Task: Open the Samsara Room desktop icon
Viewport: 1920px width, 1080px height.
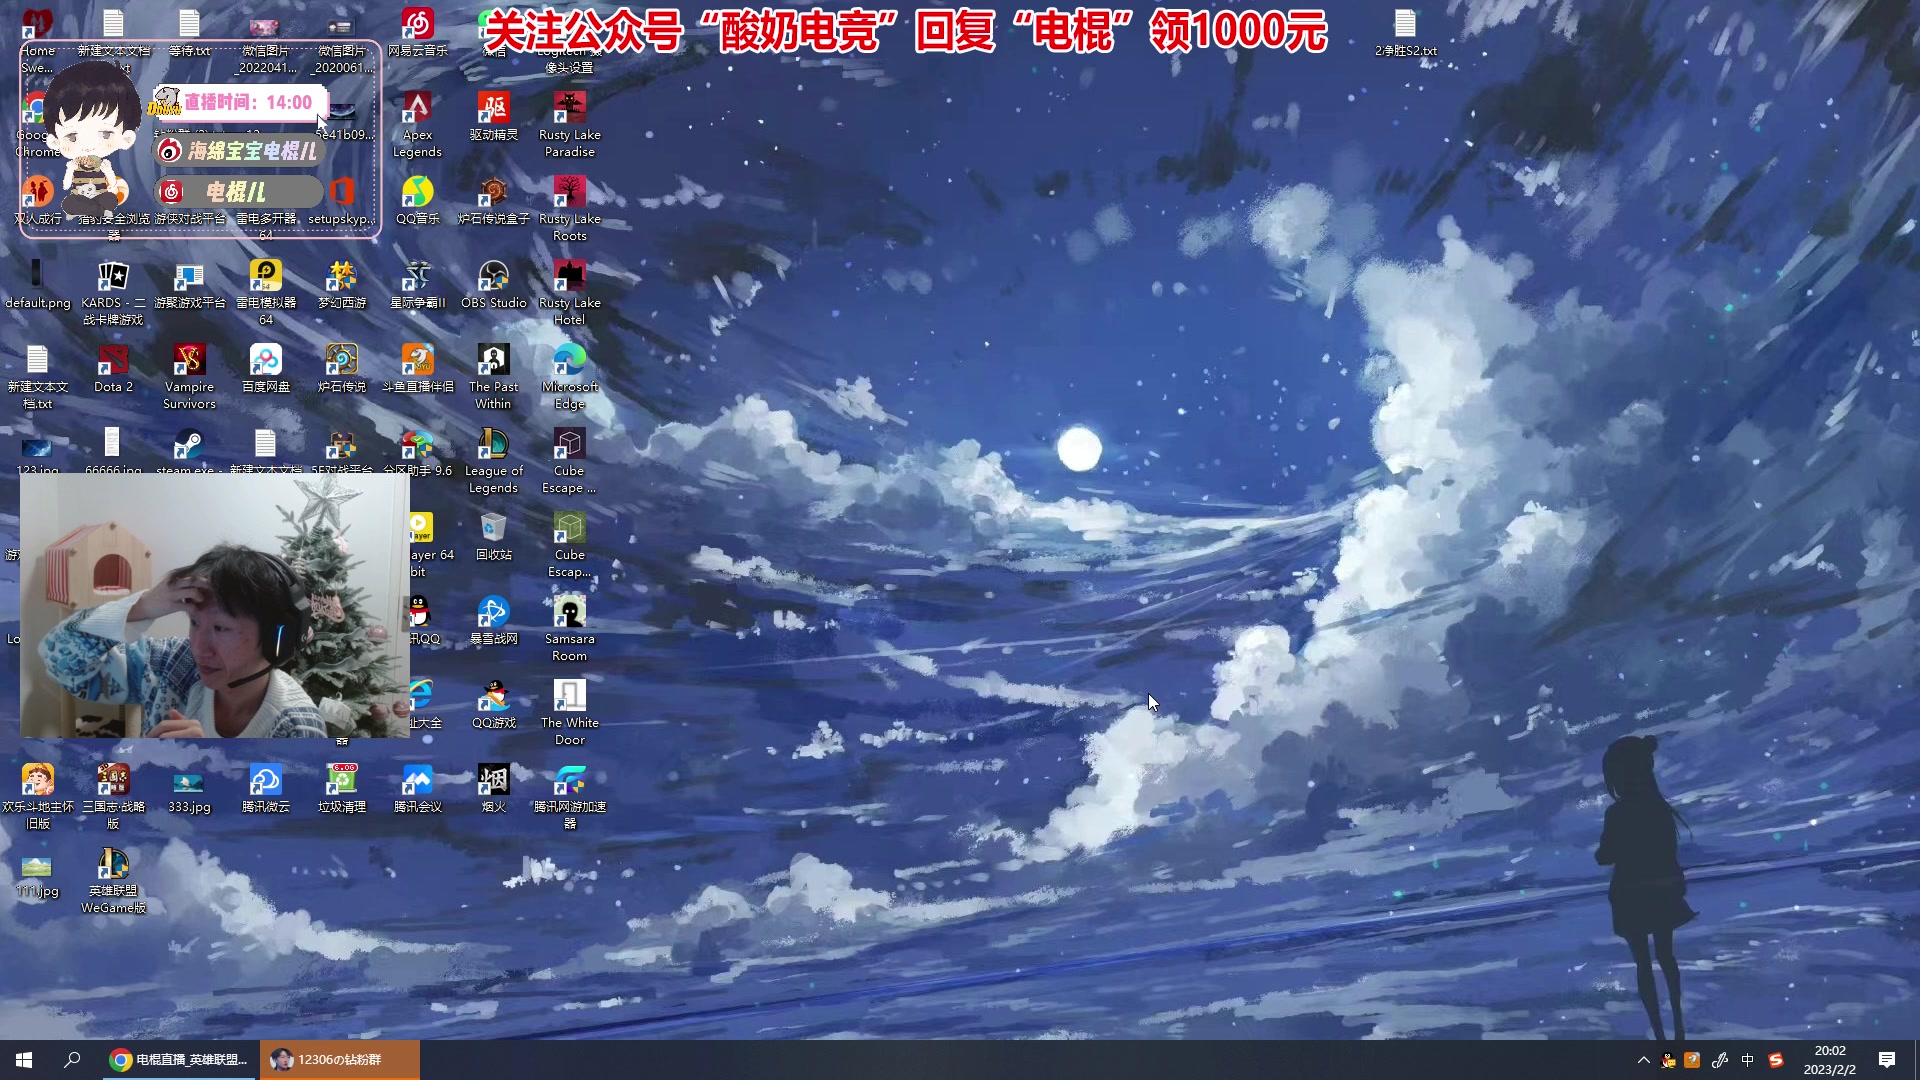Action: point(569,628)
